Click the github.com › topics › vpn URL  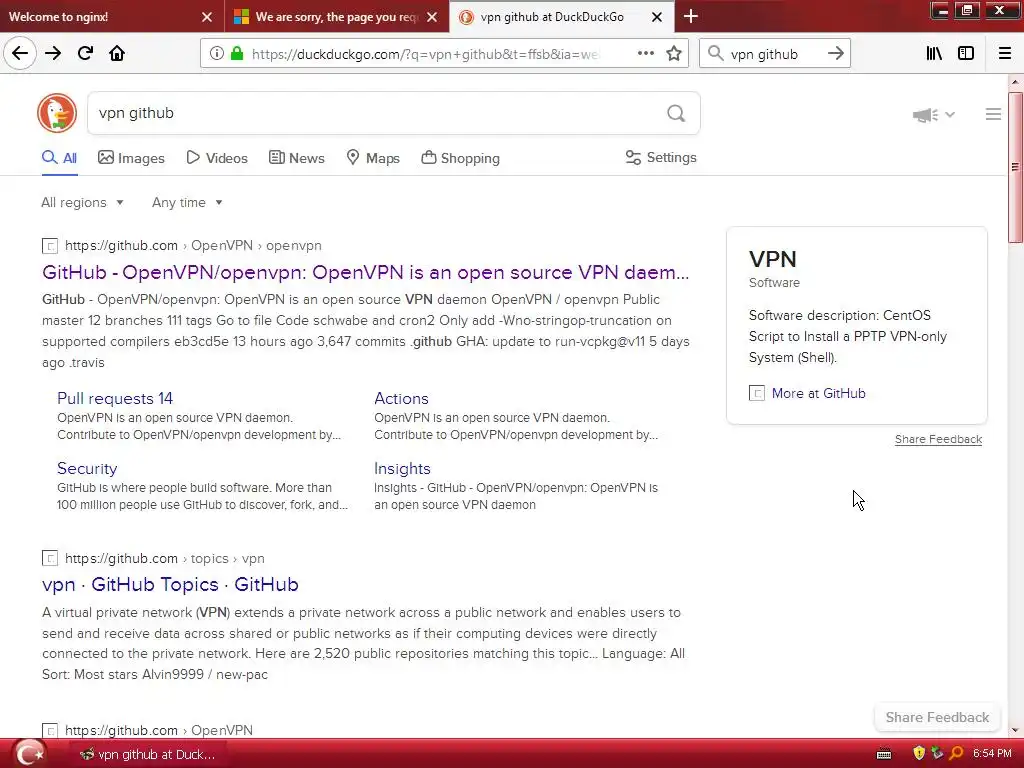165,558
